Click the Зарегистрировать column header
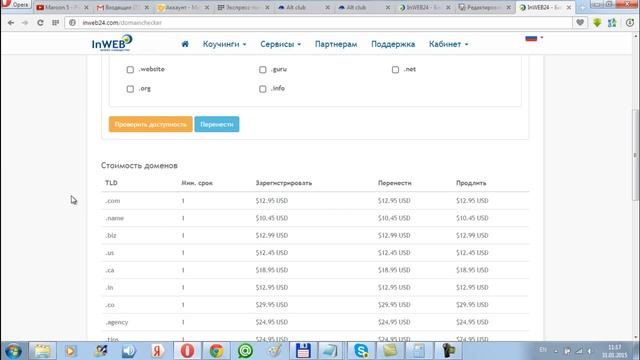Image resolution: width=640 pixels, height=360 pixels. (x=284, y=183)
